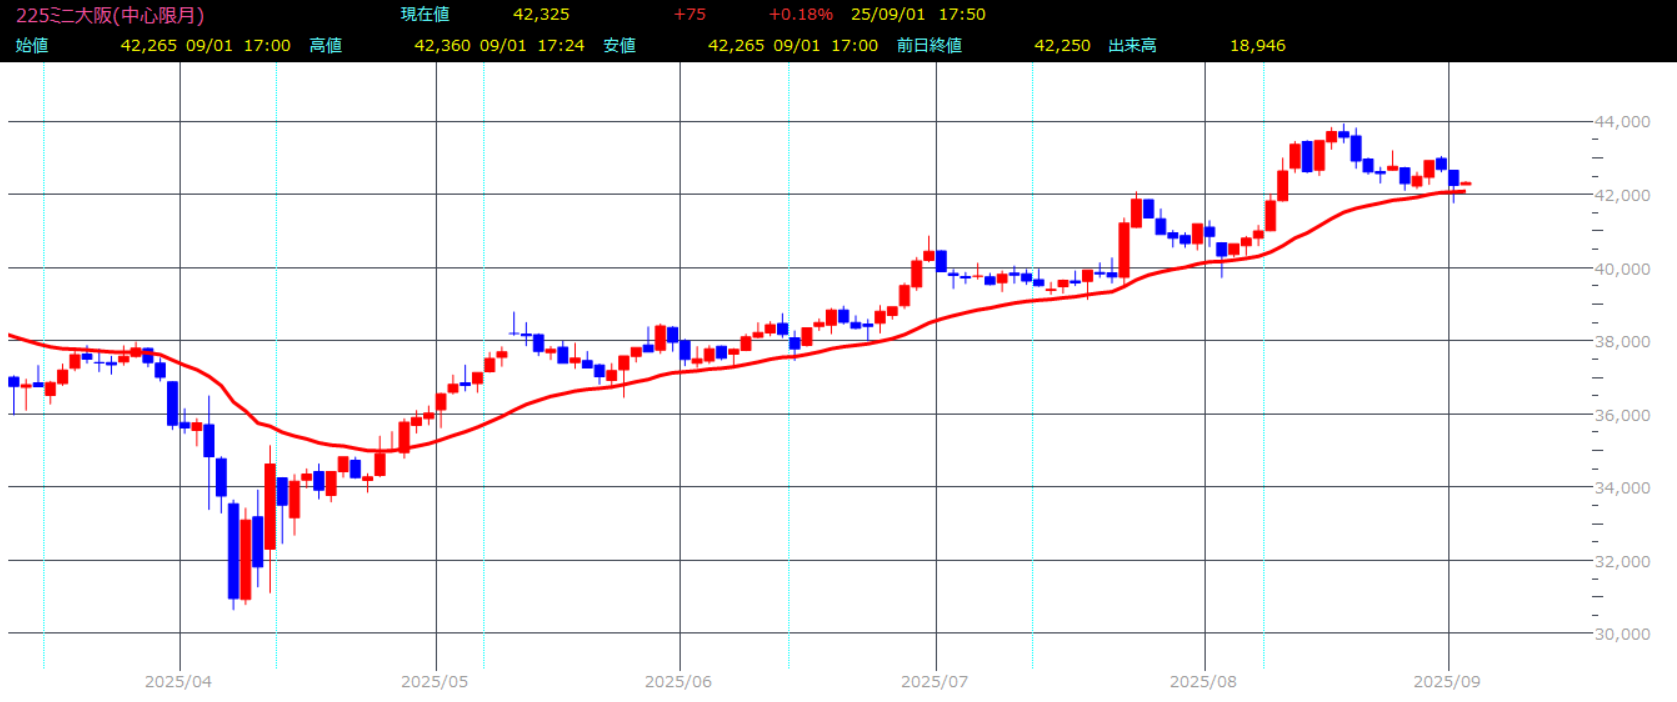Click the 40,000 price axis label

pyautogui.click(x=1622, y=269)
